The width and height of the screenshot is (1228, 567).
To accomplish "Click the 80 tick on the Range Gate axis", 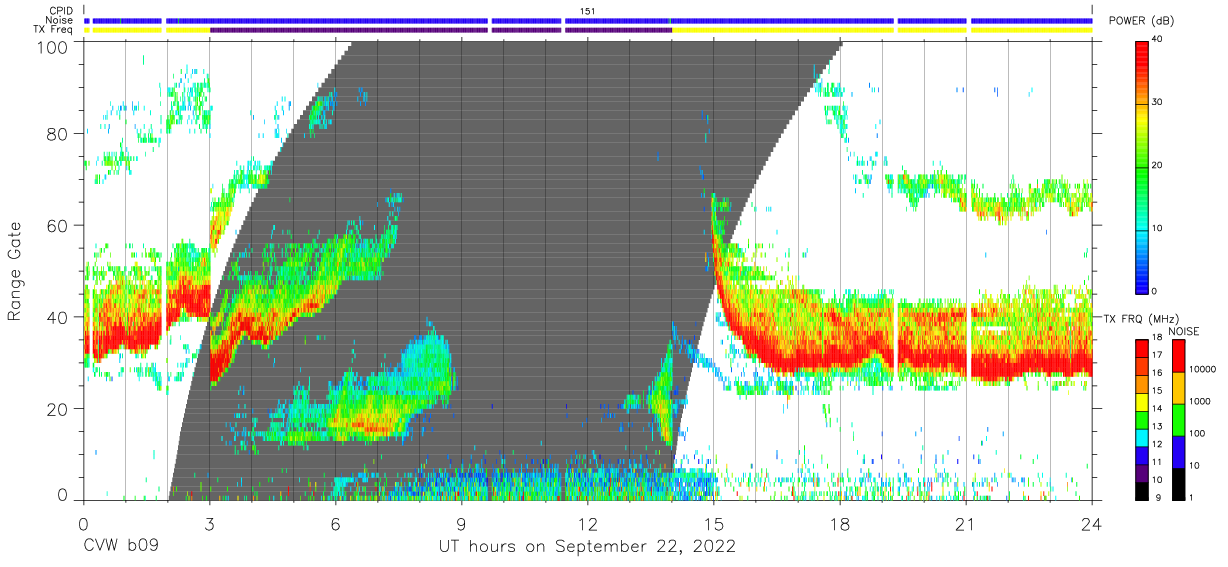I will tap(59, 133).
